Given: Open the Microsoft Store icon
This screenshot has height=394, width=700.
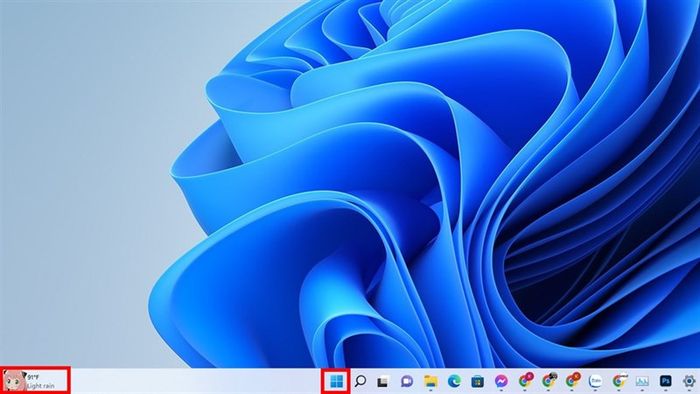Looking at the screenshot, I should (x=478, y=382).
